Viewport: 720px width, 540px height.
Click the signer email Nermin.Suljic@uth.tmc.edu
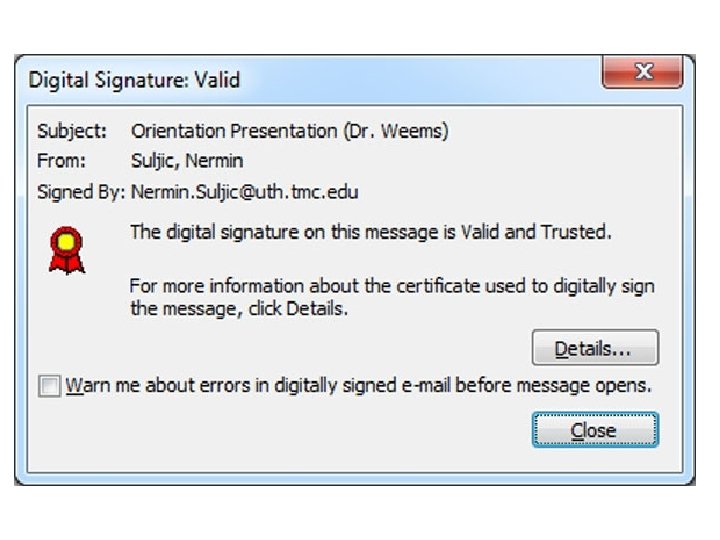[x=244, y=191]
